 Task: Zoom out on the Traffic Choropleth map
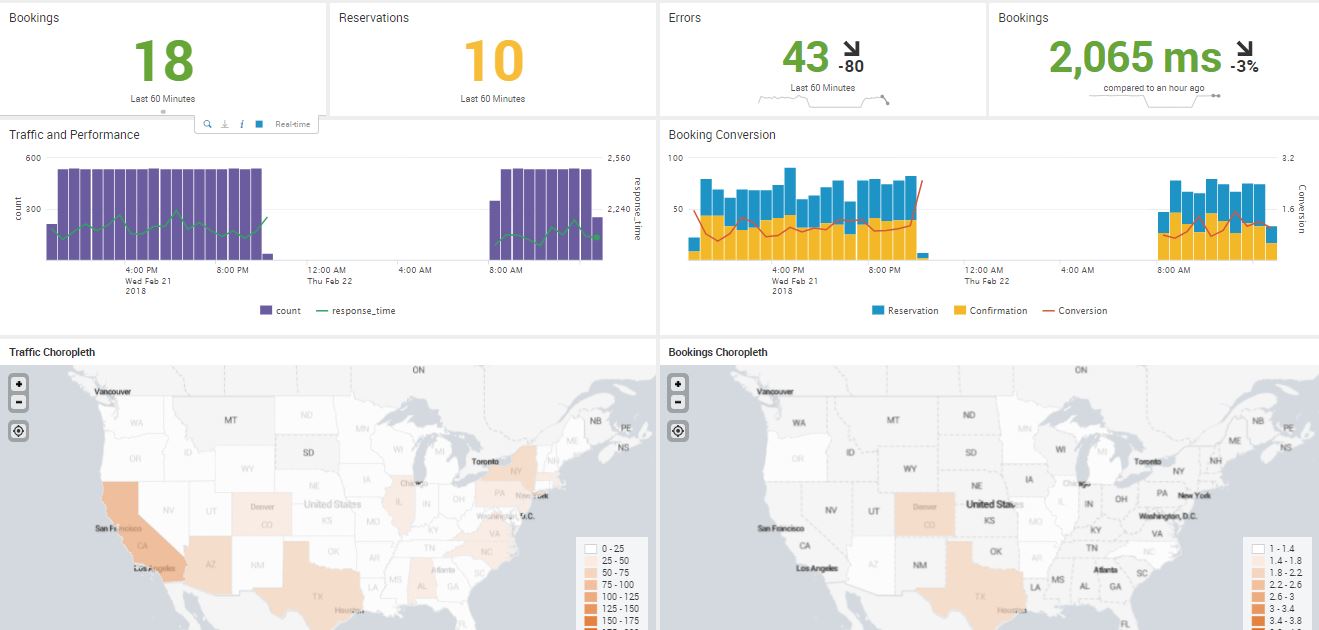coord(18,402)
